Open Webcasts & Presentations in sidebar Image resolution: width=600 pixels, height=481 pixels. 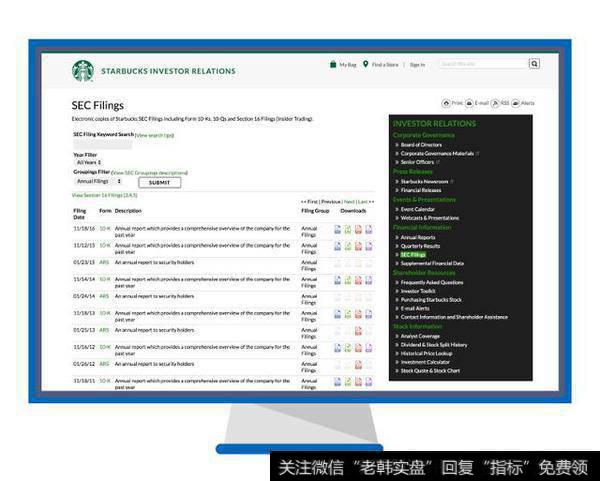point(429,218)
